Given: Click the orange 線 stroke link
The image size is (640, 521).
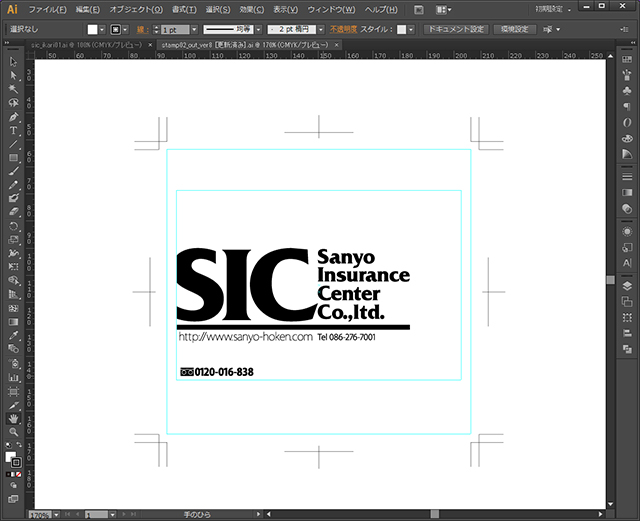Looking at the screenshot, I should point(143,29).
